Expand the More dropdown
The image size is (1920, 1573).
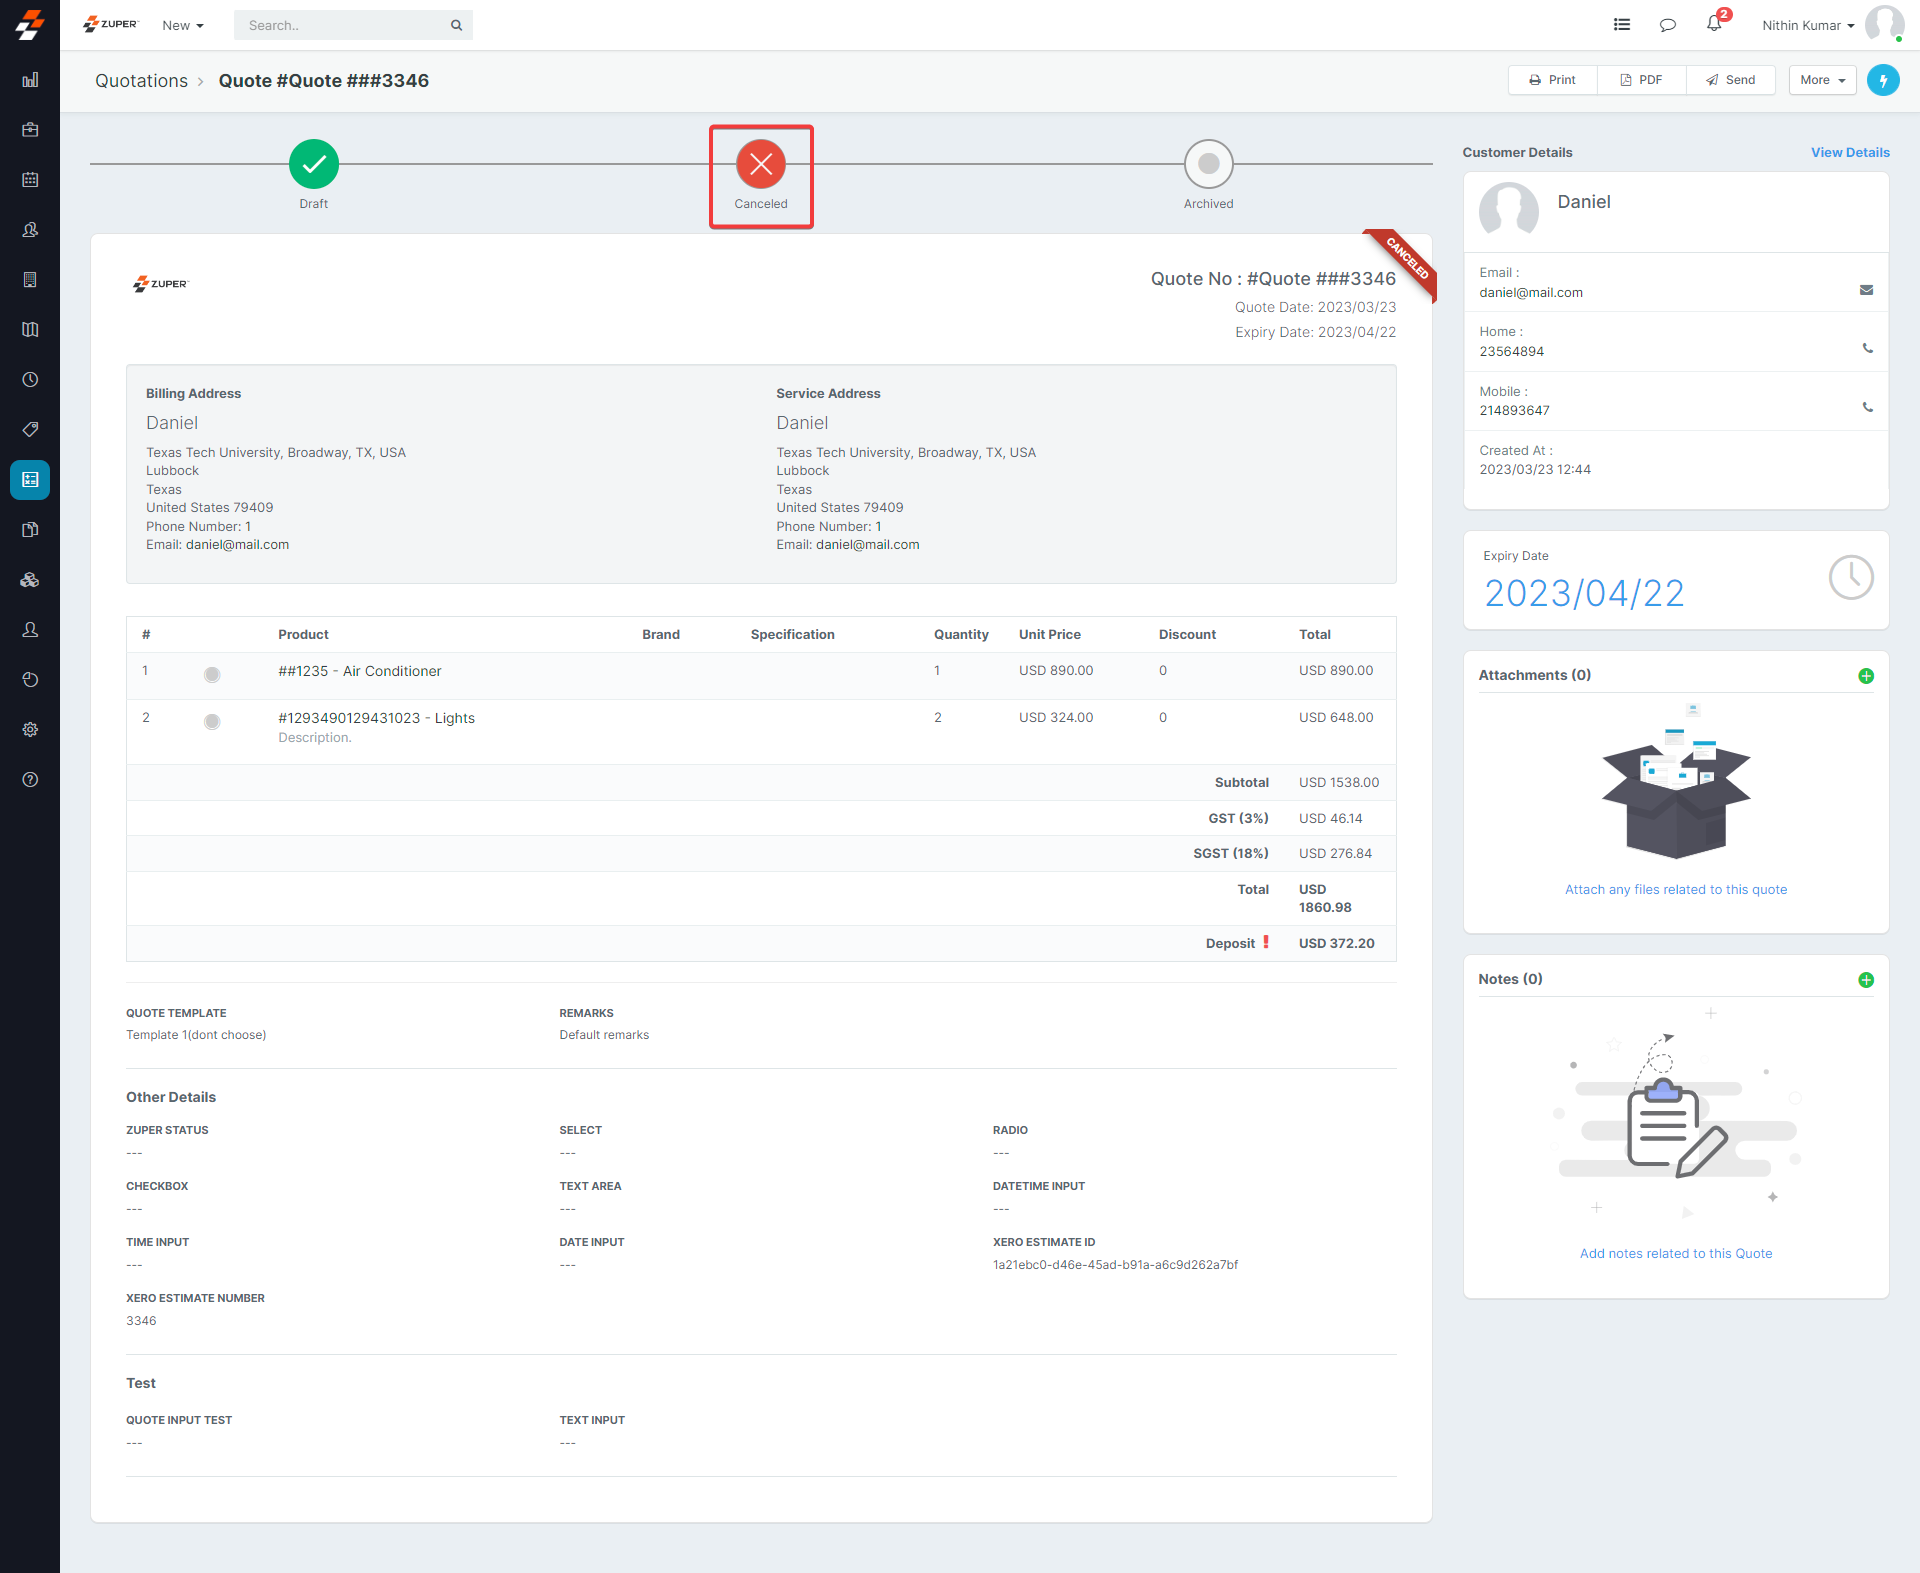tap(1822, 80)
